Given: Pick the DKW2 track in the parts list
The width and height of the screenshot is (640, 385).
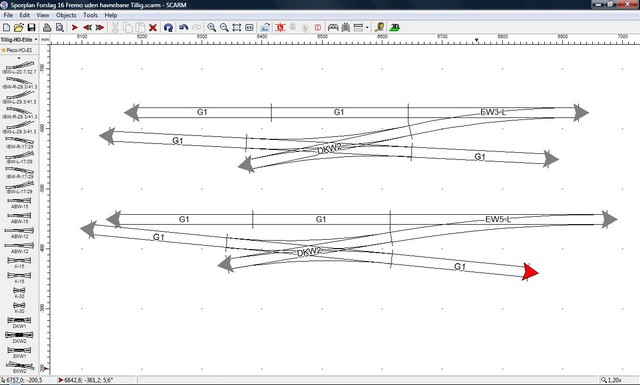Looking at the screenshot, I should pyautogui.click(x=19, y=337).
